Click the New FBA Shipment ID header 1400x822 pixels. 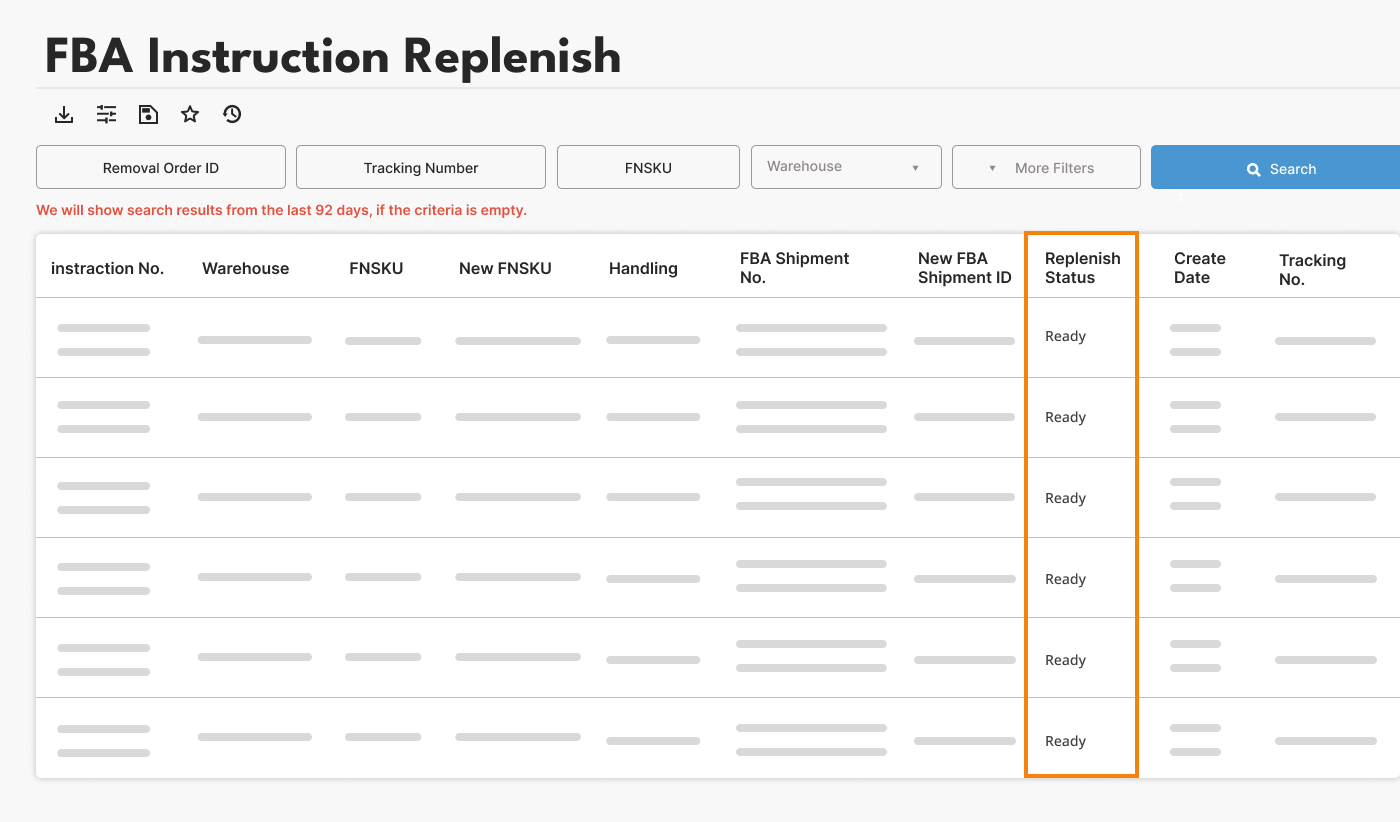(964, 268)
